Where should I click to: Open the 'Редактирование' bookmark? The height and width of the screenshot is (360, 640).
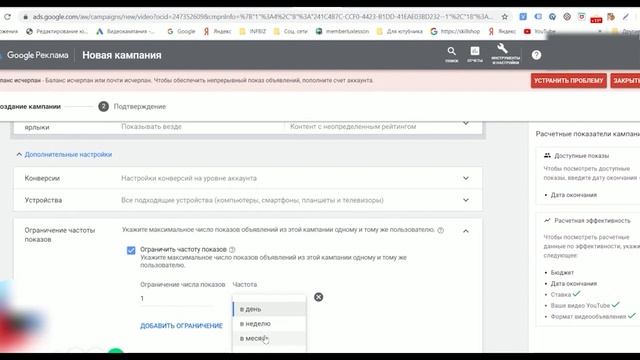coord(57,31)
